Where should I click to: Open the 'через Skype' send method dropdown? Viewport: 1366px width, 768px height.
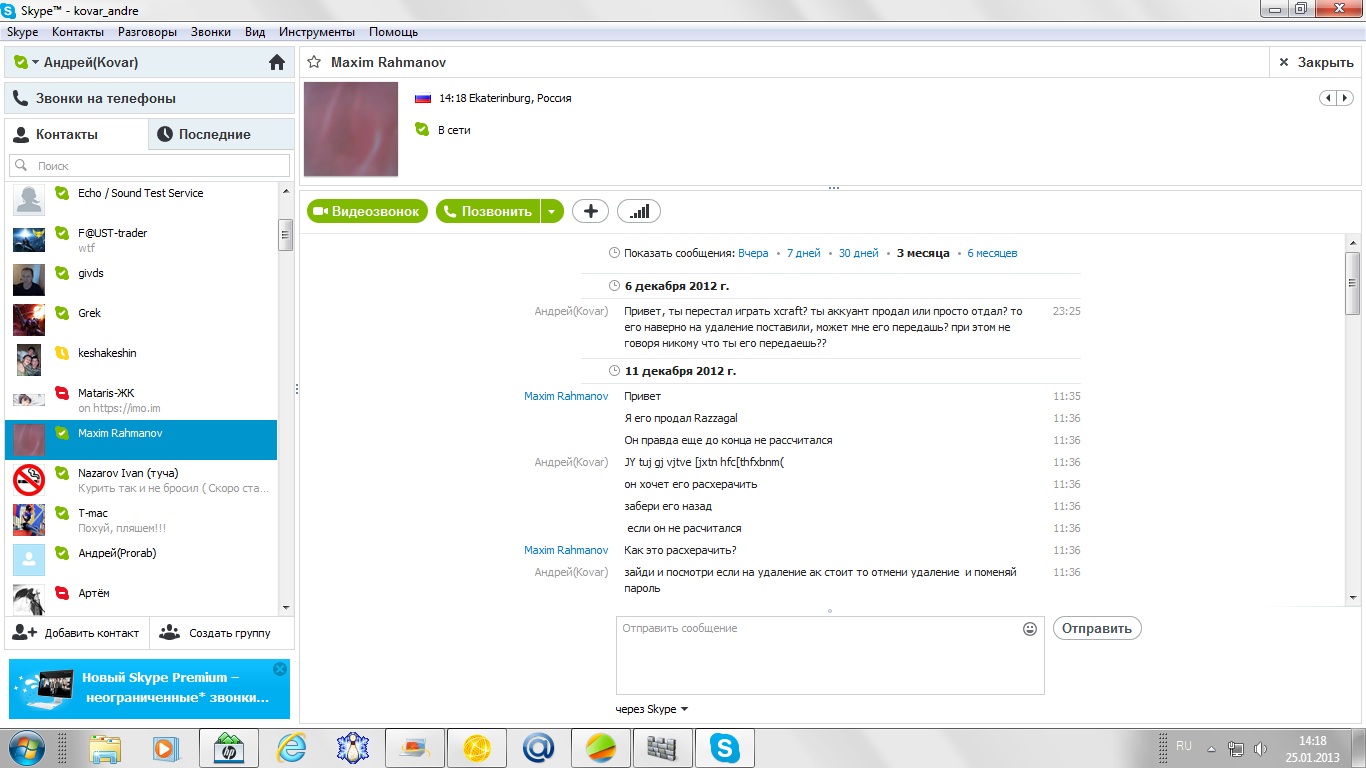[652, 709]
